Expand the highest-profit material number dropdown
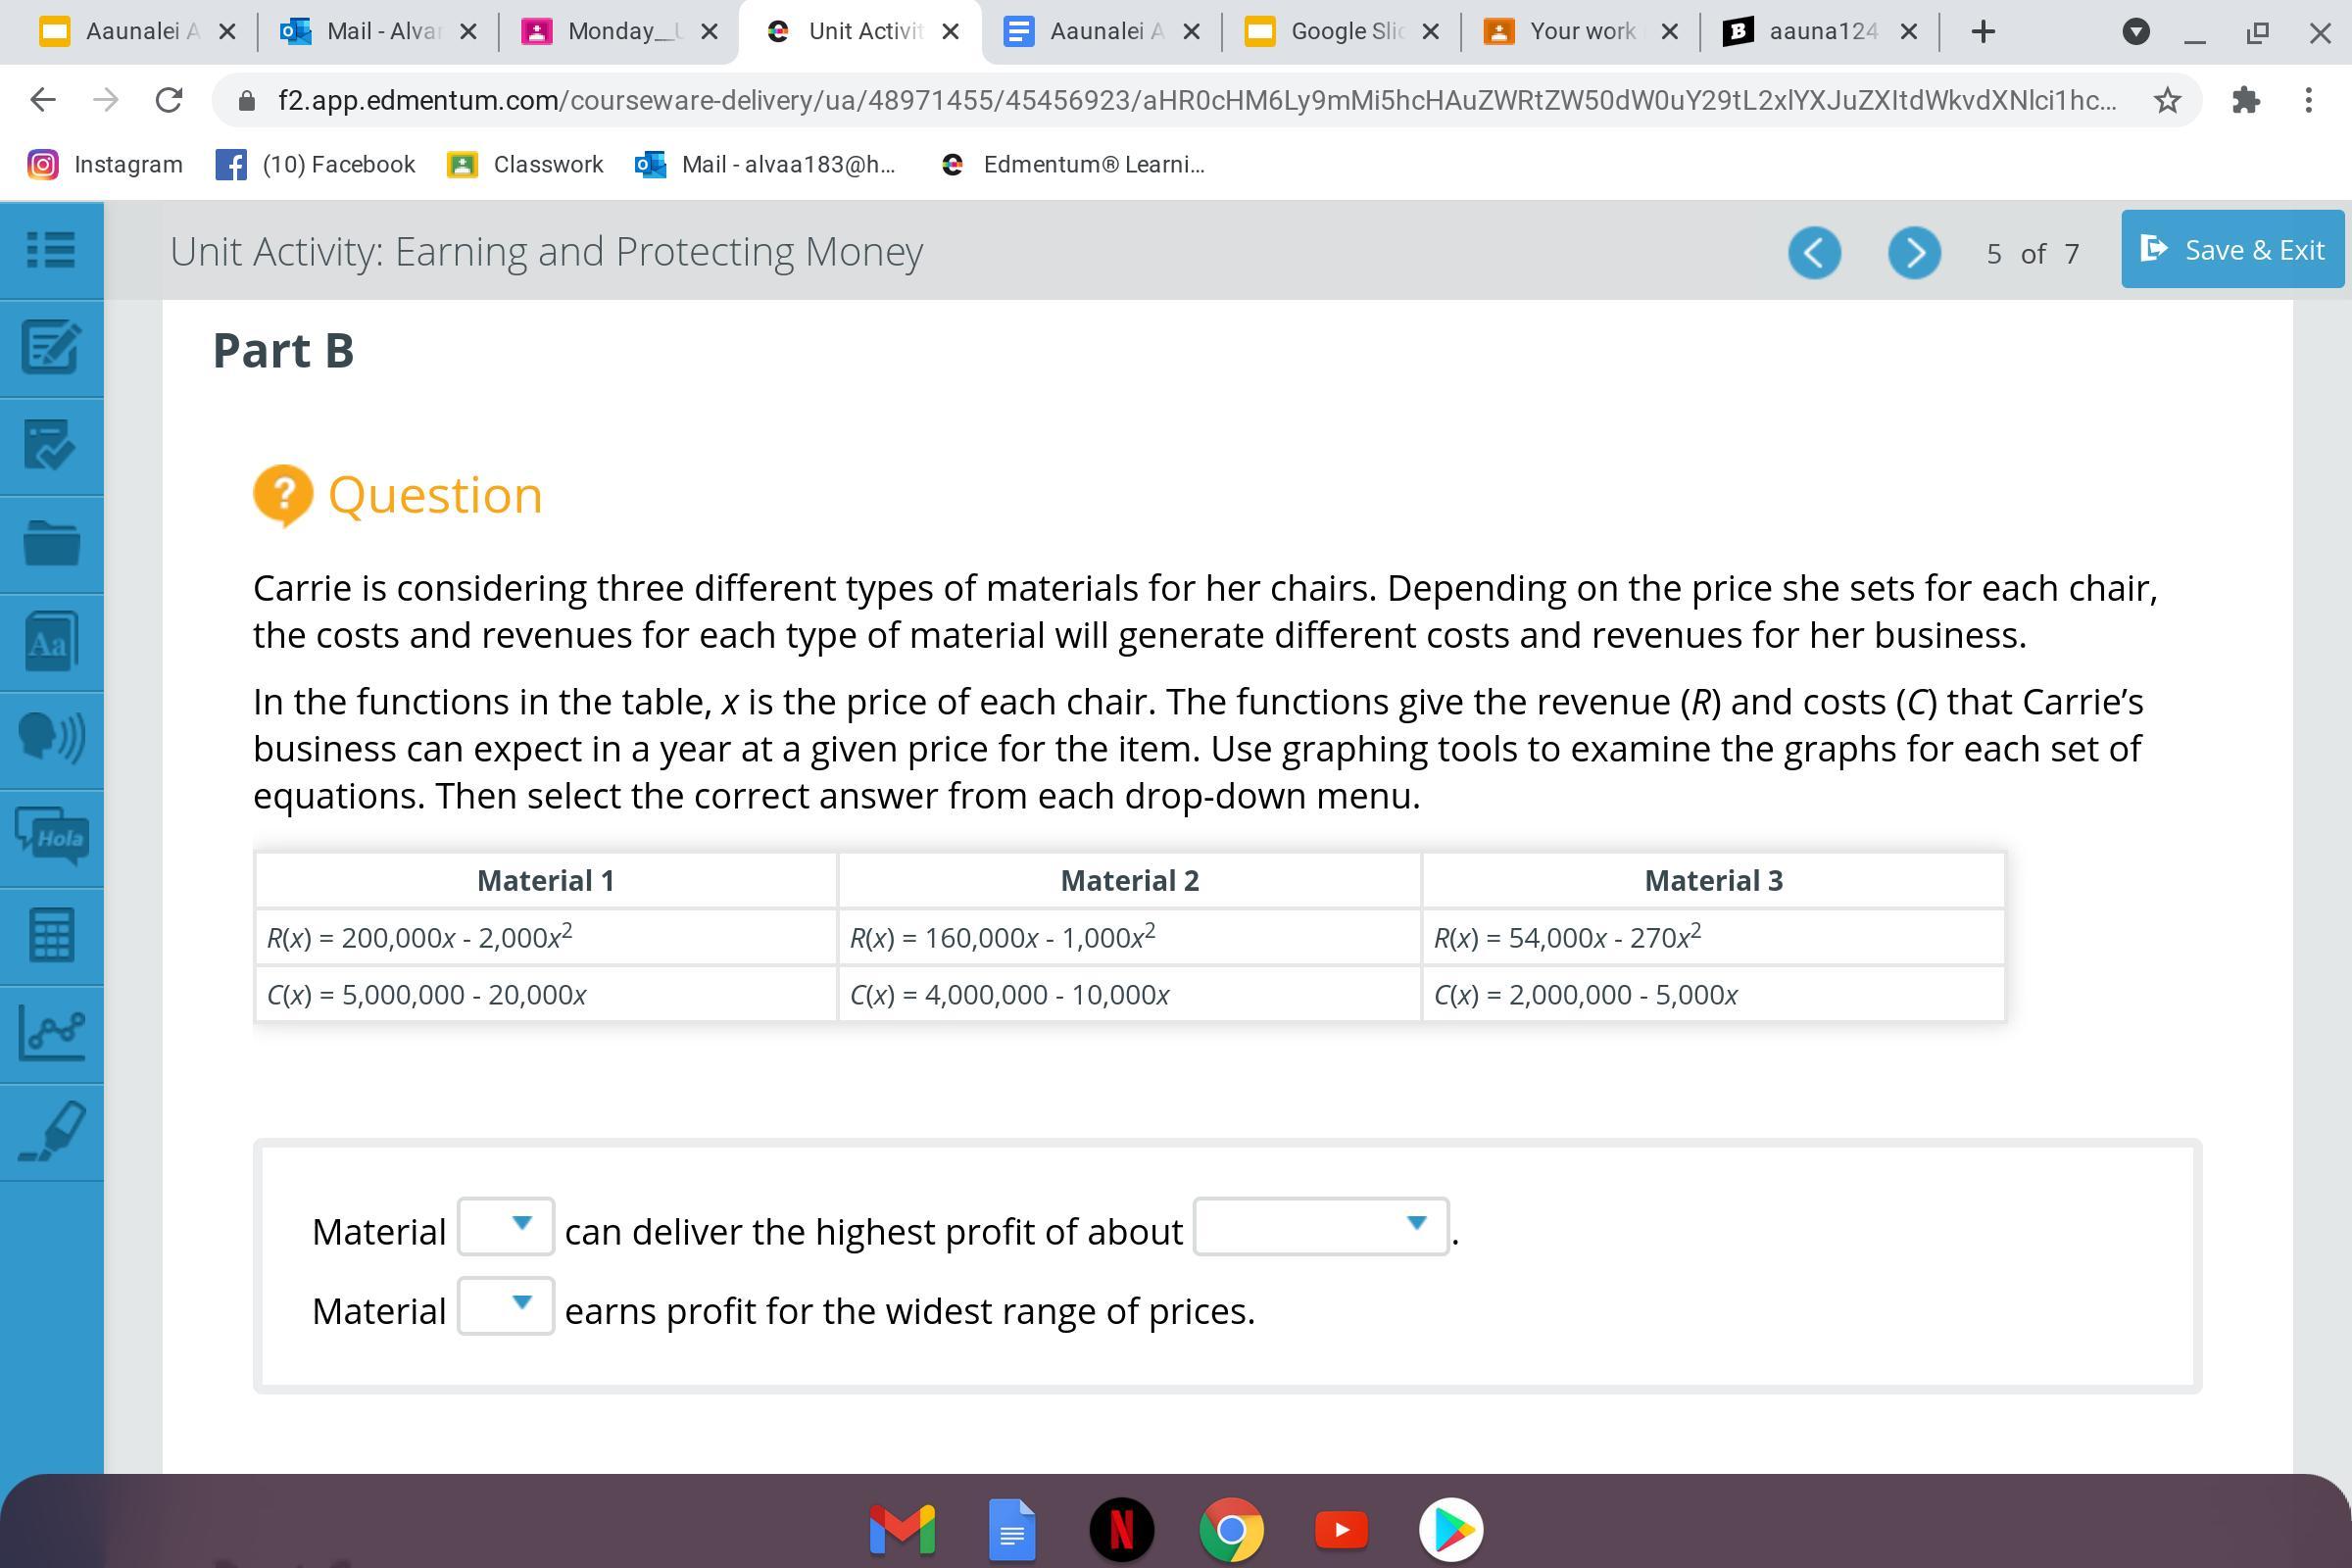2352x1568 pixels. [506, 1226]
